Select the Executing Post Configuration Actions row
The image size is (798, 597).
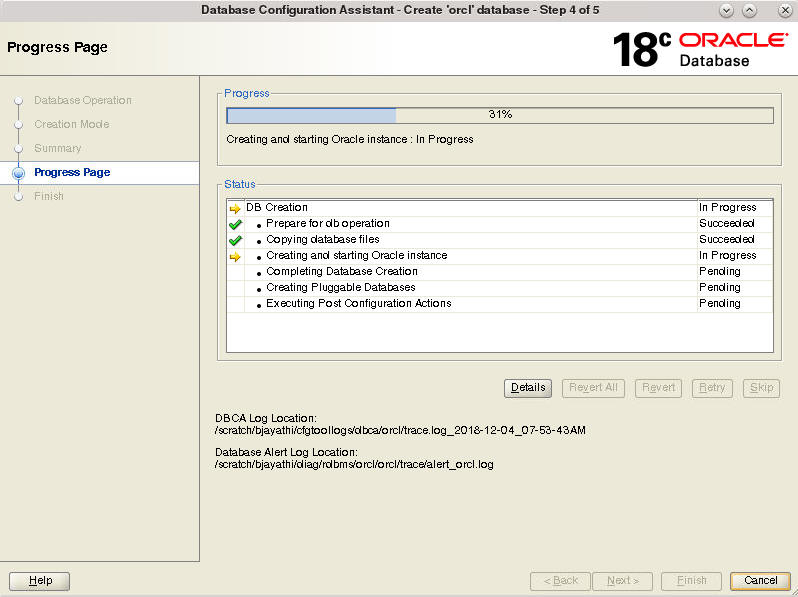[x=500, y=304]
